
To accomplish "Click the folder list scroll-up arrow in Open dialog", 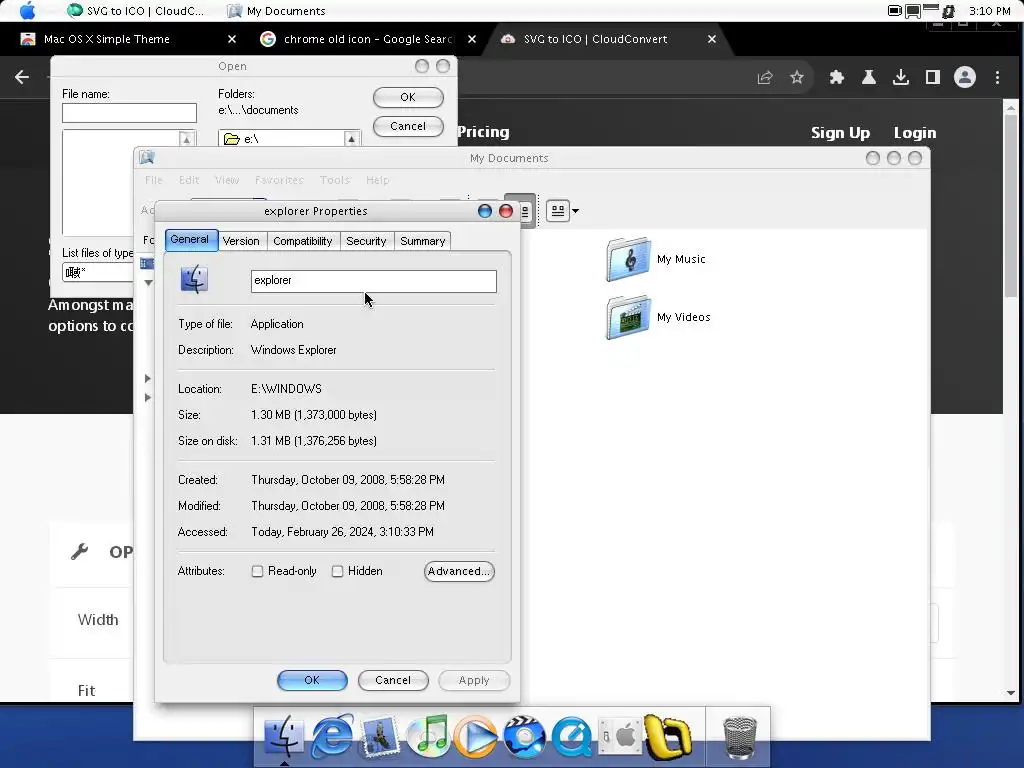I will point(351,138).
